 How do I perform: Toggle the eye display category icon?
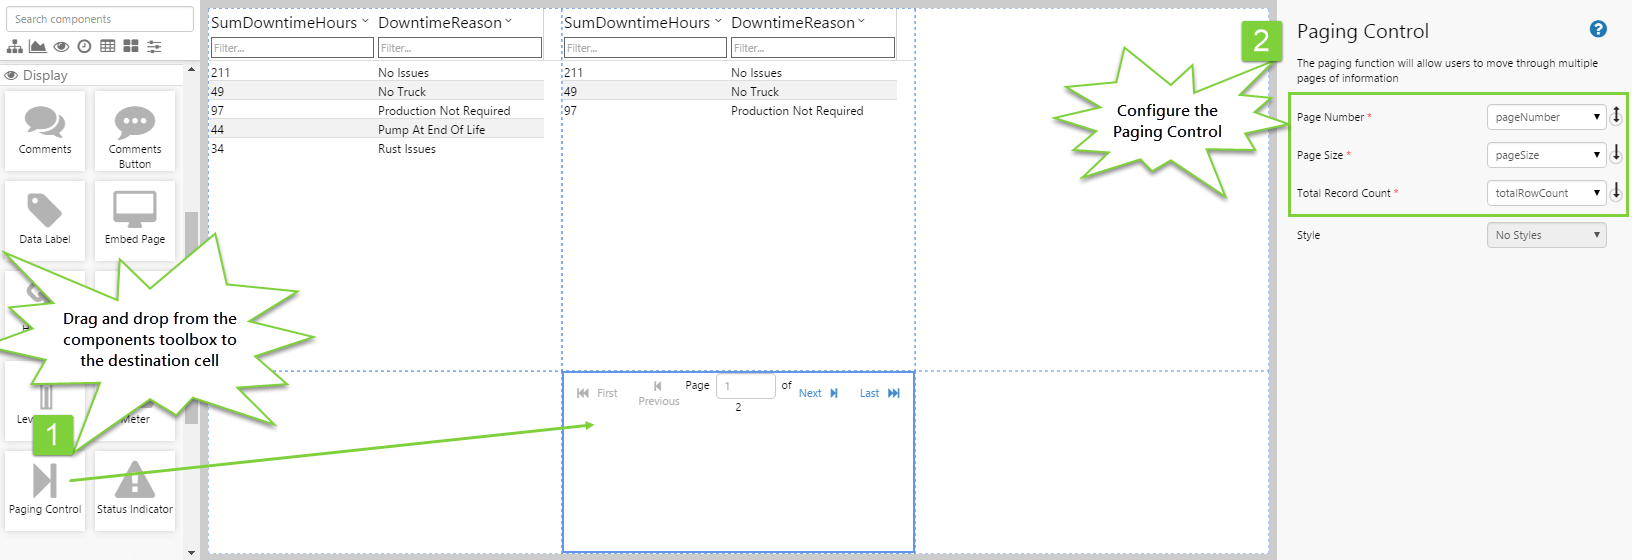pos(61,46)
